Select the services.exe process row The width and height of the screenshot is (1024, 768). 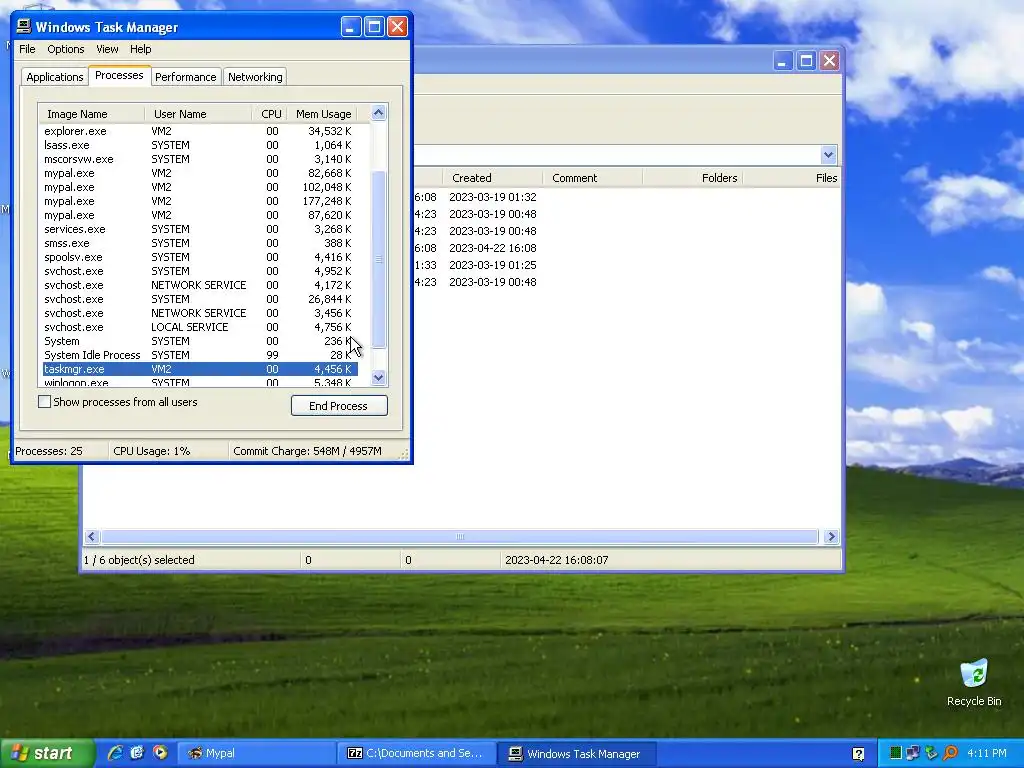[199, 229]
